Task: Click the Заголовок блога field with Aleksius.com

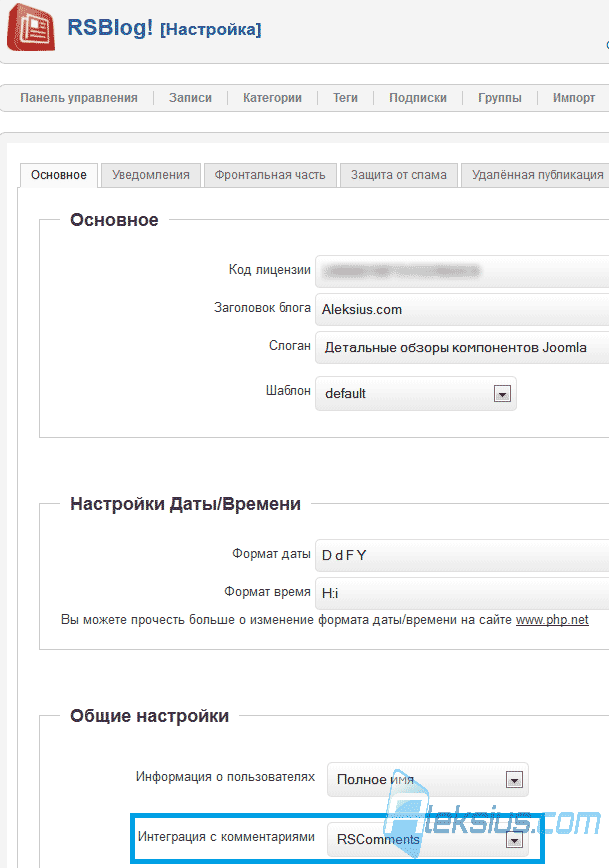Action: tap(462, 309)
